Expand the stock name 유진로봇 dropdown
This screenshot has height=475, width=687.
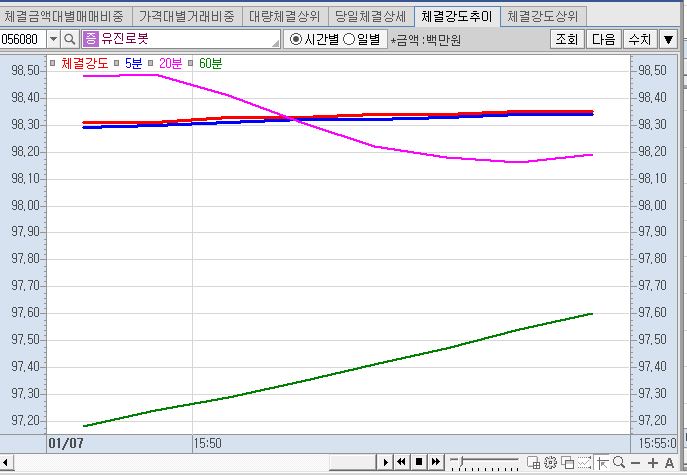pyautogui.click(x=273, y=39)
